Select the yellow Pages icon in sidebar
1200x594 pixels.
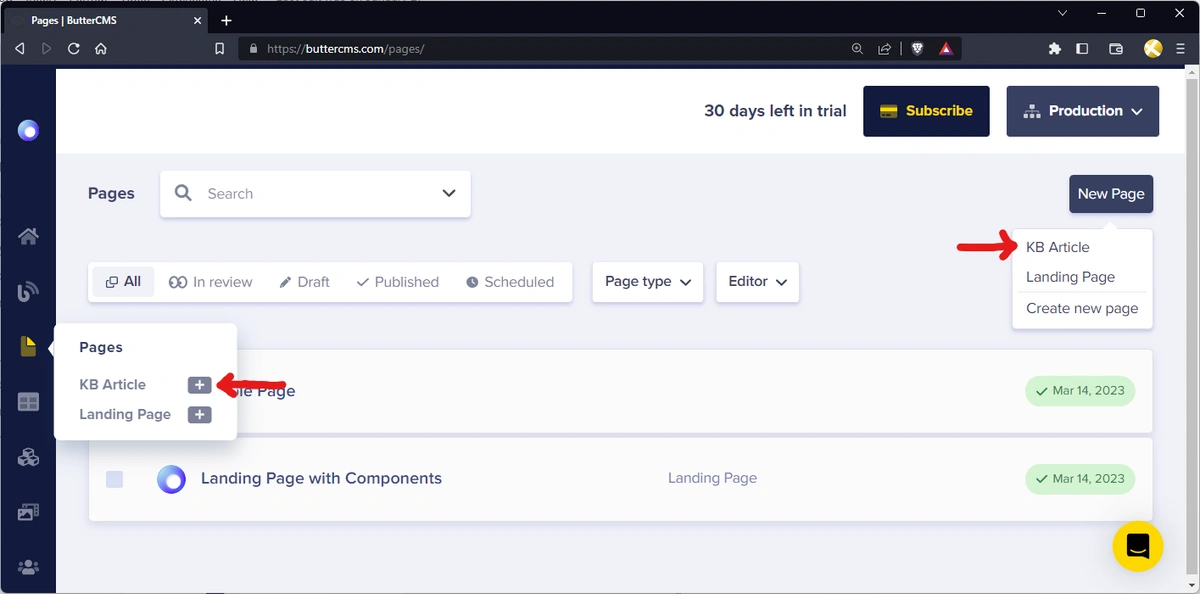28,346
